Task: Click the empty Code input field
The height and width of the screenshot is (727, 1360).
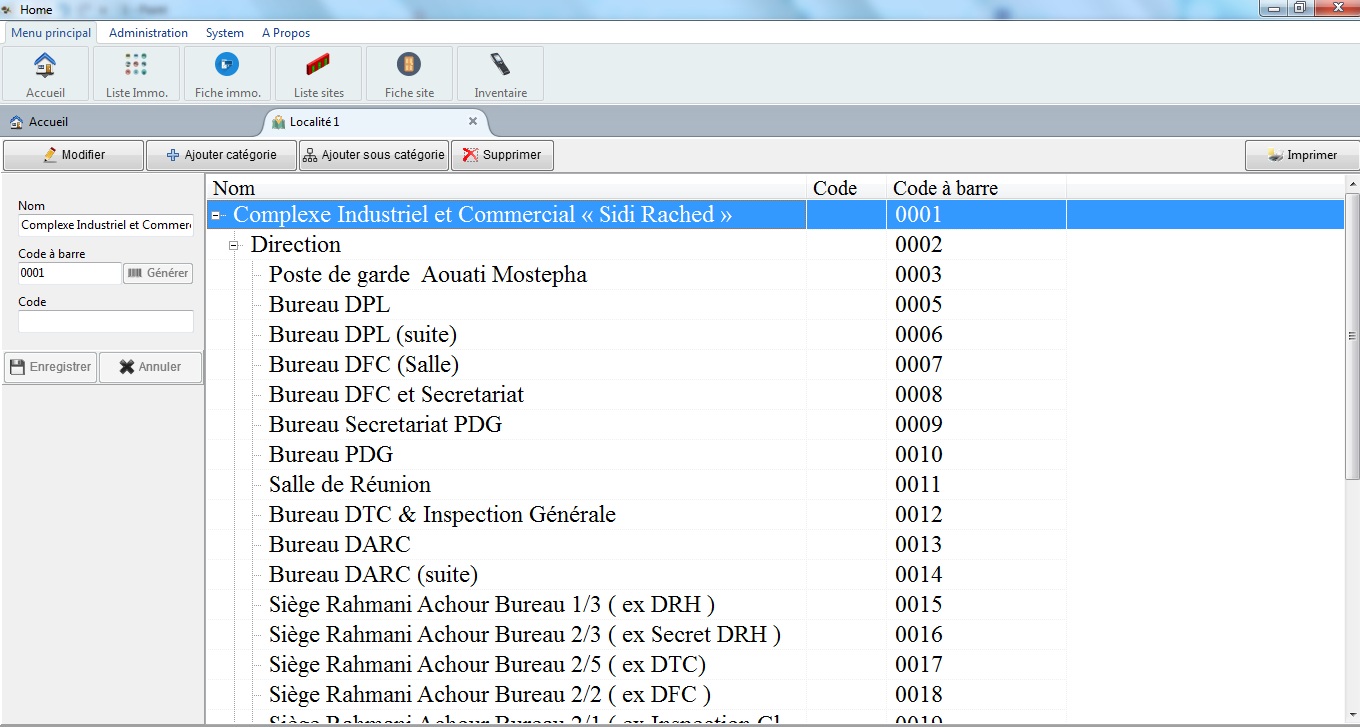Action: click(x=105, y=321)
